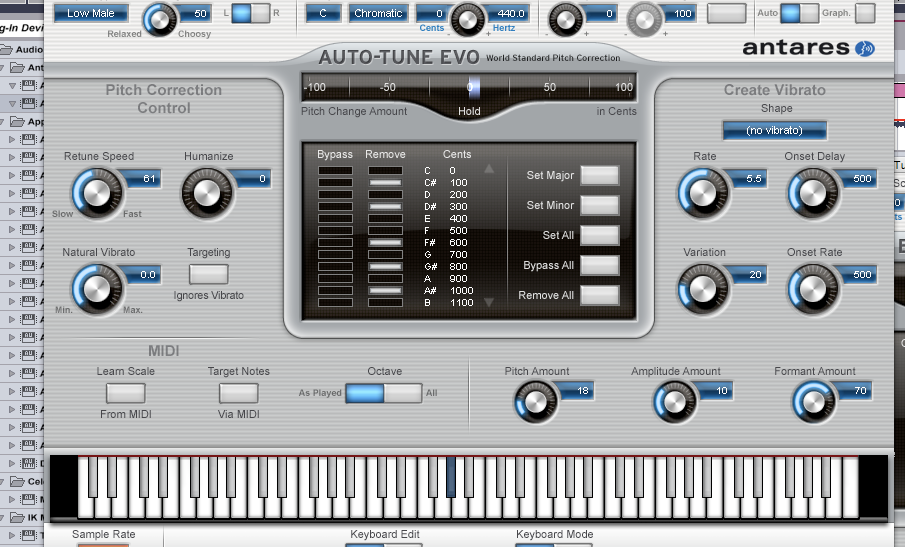The image size is (905, 547).
Task: Click the scale list scroll-up arrow
Action: click(489, 169)
